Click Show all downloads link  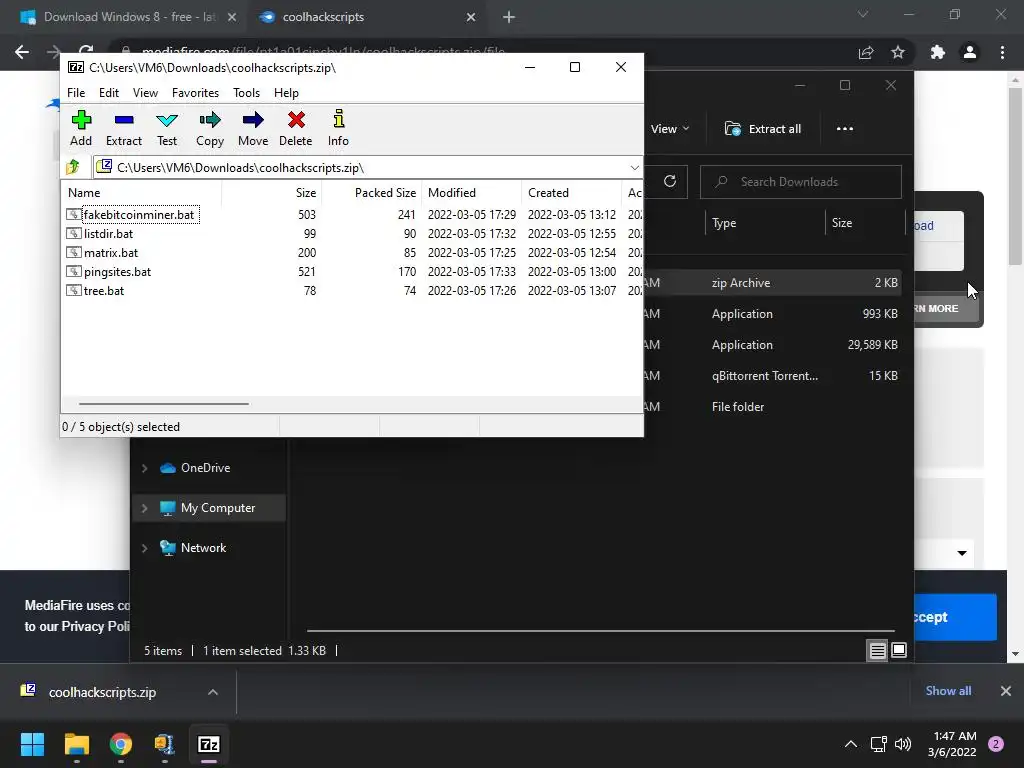click(948, 691)
